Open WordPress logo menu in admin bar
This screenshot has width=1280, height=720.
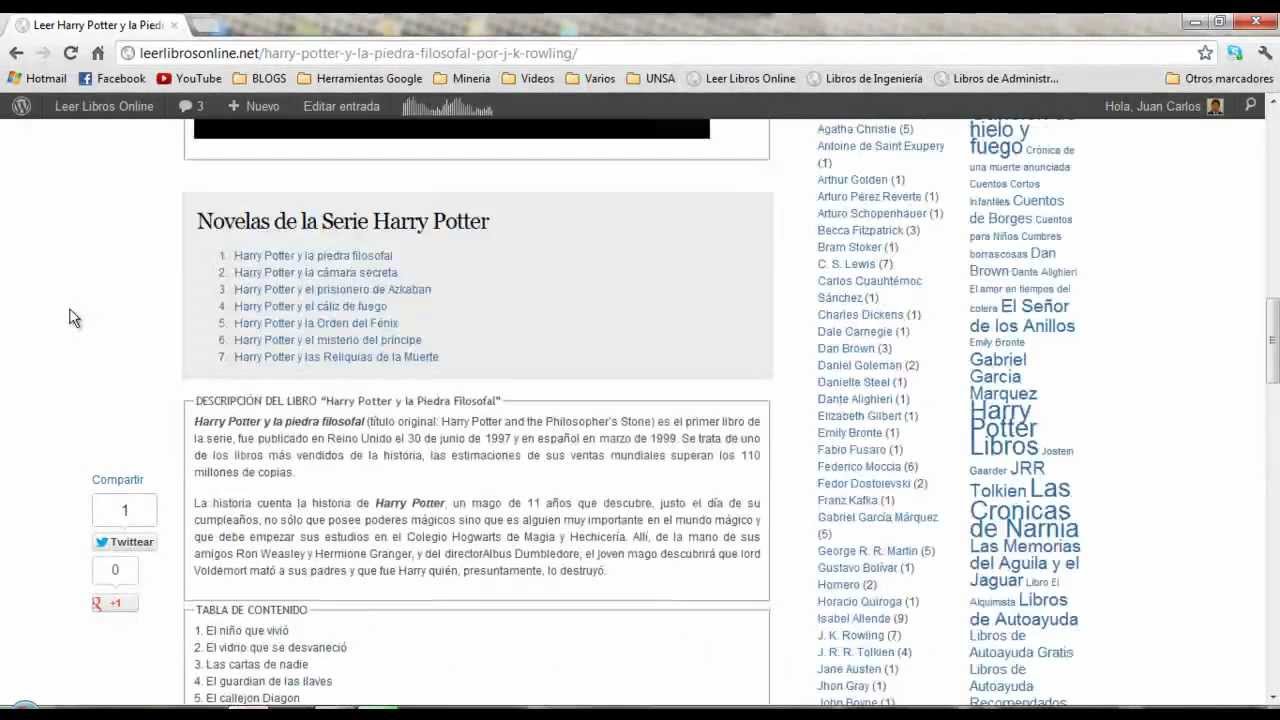[21, 106]
